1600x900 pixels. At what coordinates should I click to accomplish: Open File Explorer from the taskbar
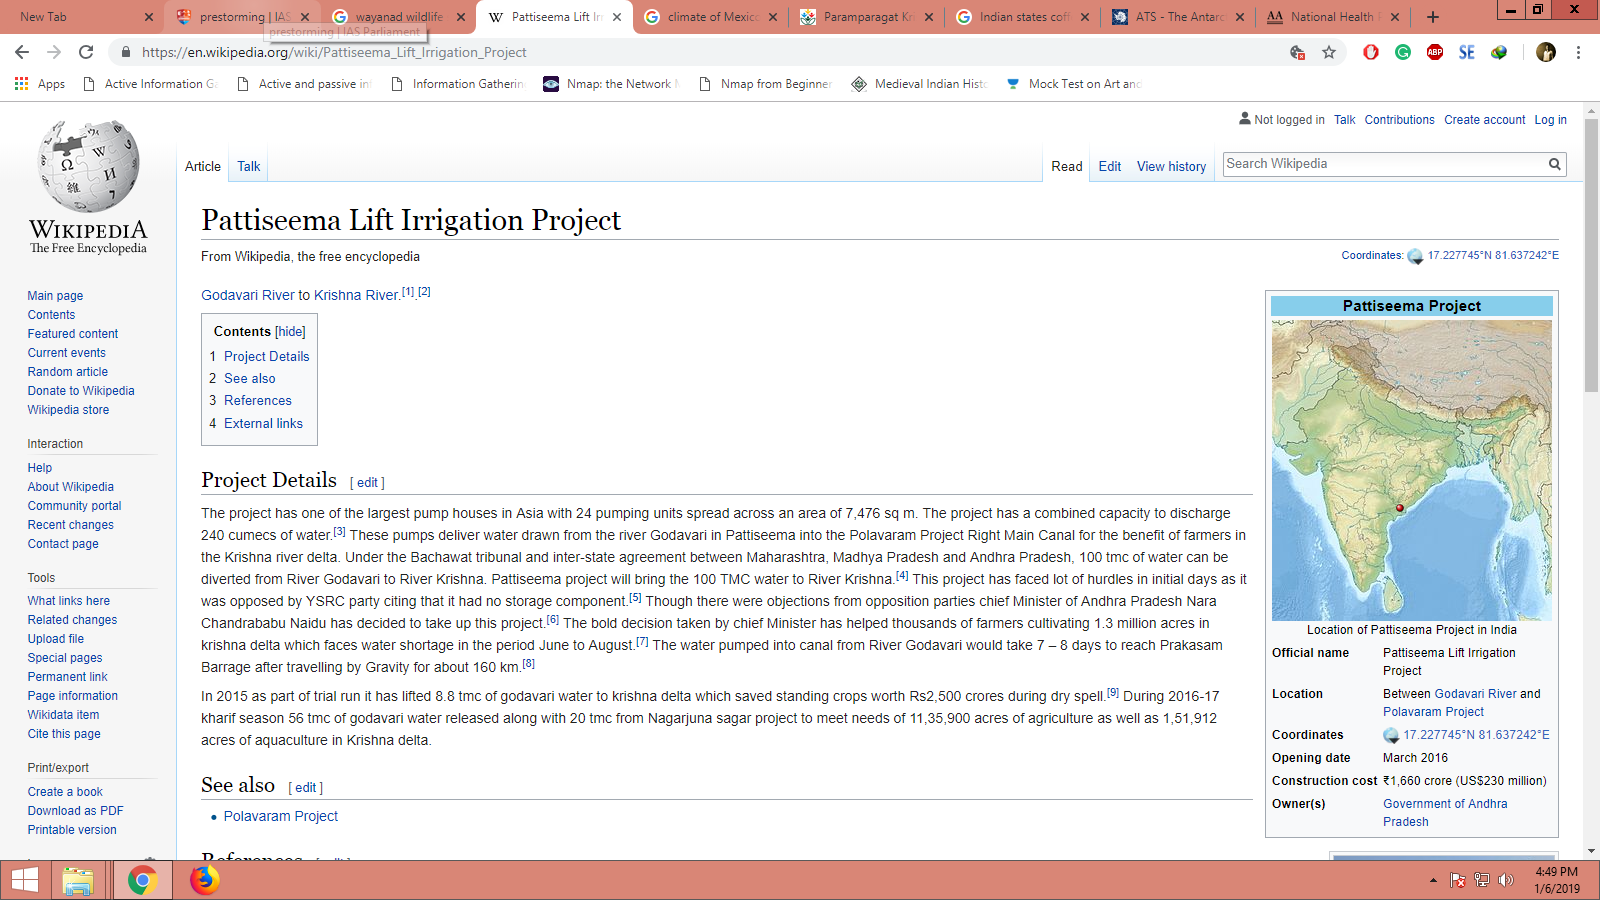(78, 880)
